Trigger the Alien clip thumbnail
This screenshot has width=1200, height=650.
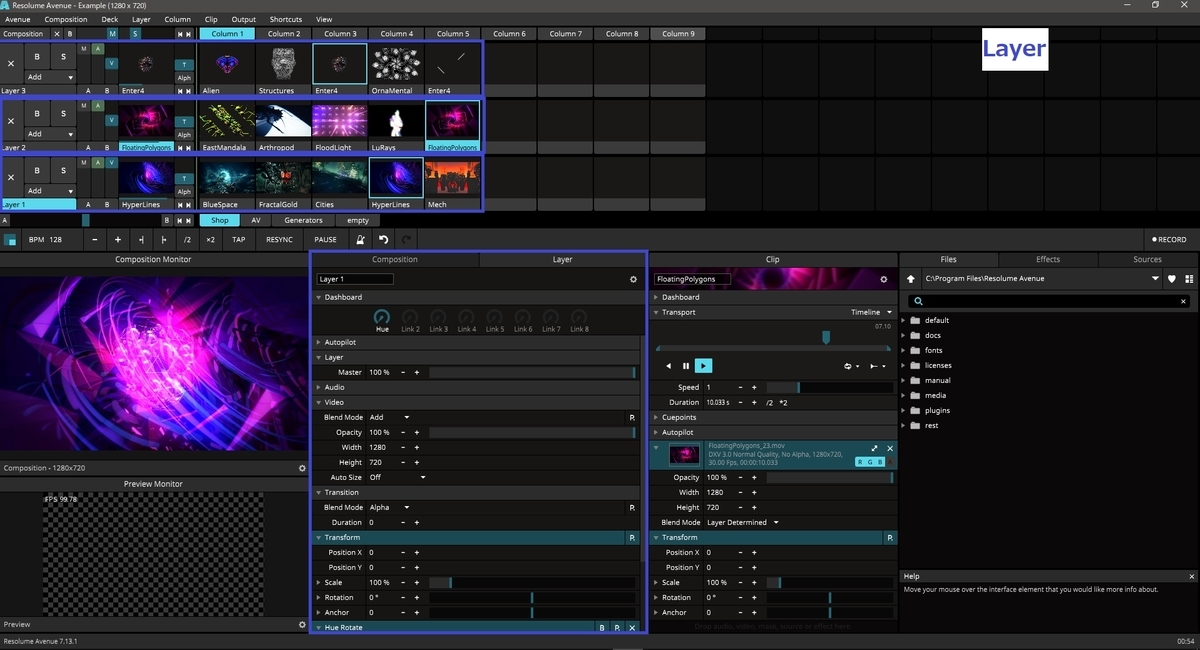click(x=226, y=65)
